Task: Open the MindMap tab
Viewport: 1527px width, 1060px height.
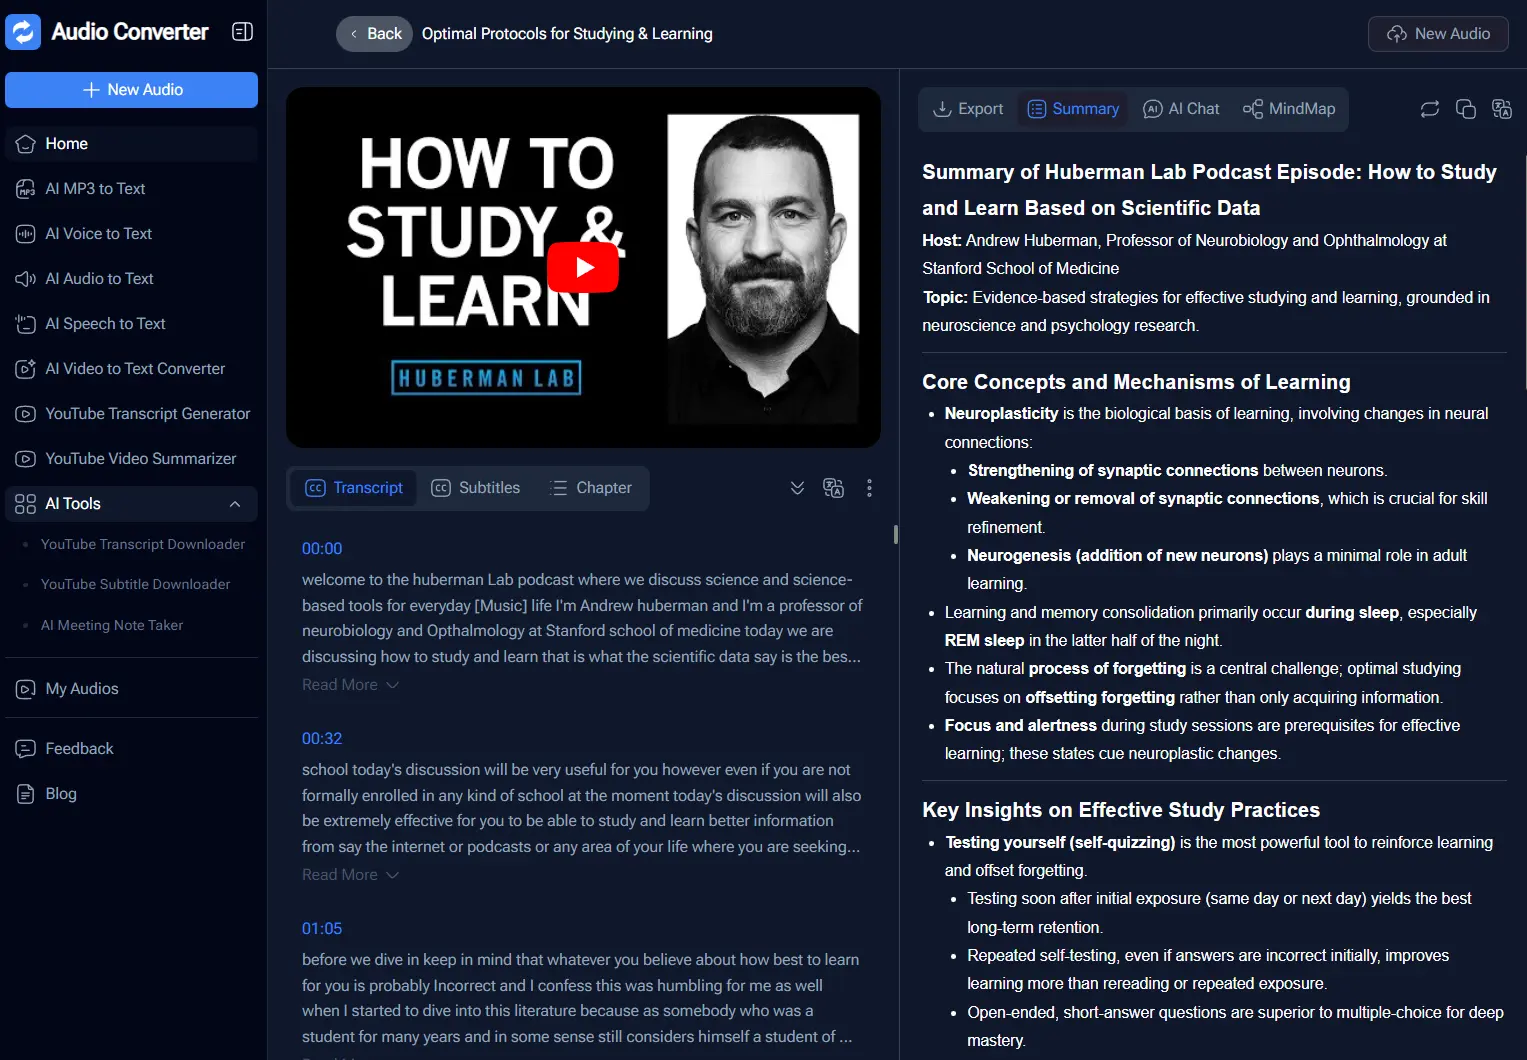Action: 1289,109
